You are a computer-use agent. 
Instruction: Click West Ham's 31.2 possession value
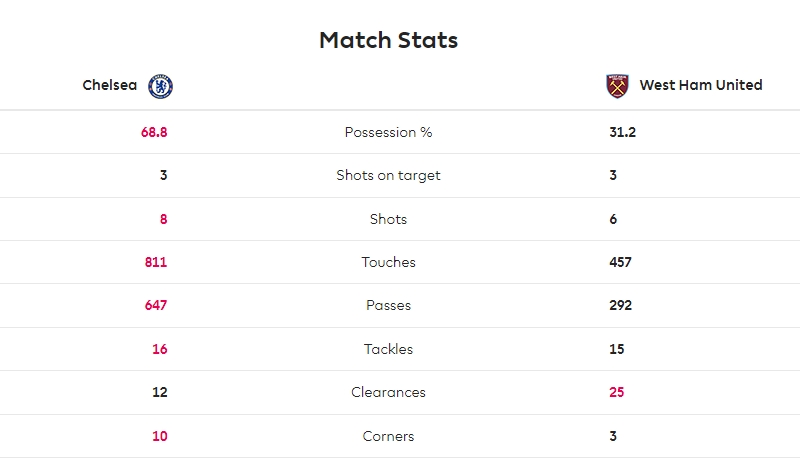pyautogui.click(x=622, y=132)
